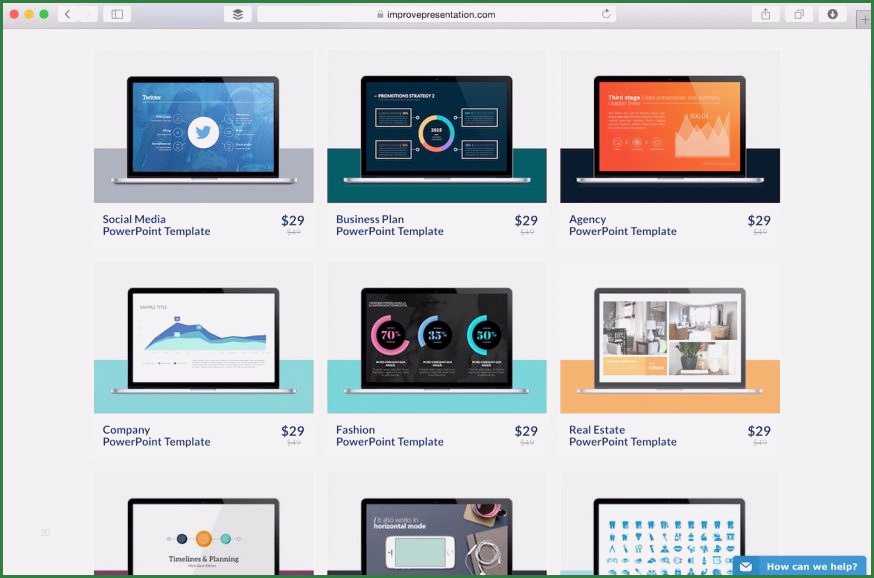Click the envelope icon in help widget
The height and width of the screenshot is (578, 874).
click(x=746, y=567)
